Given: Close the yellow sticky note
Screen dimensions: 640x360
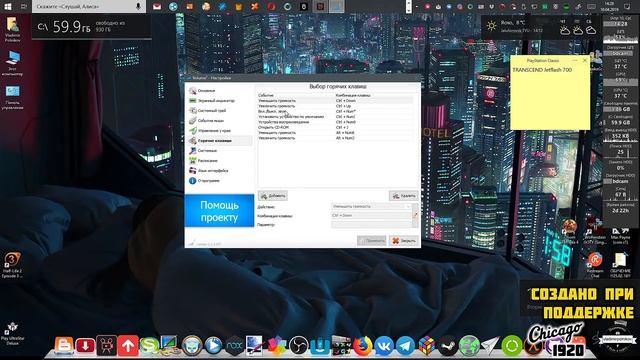Looking at the screenshot, I should click(585, 60).
